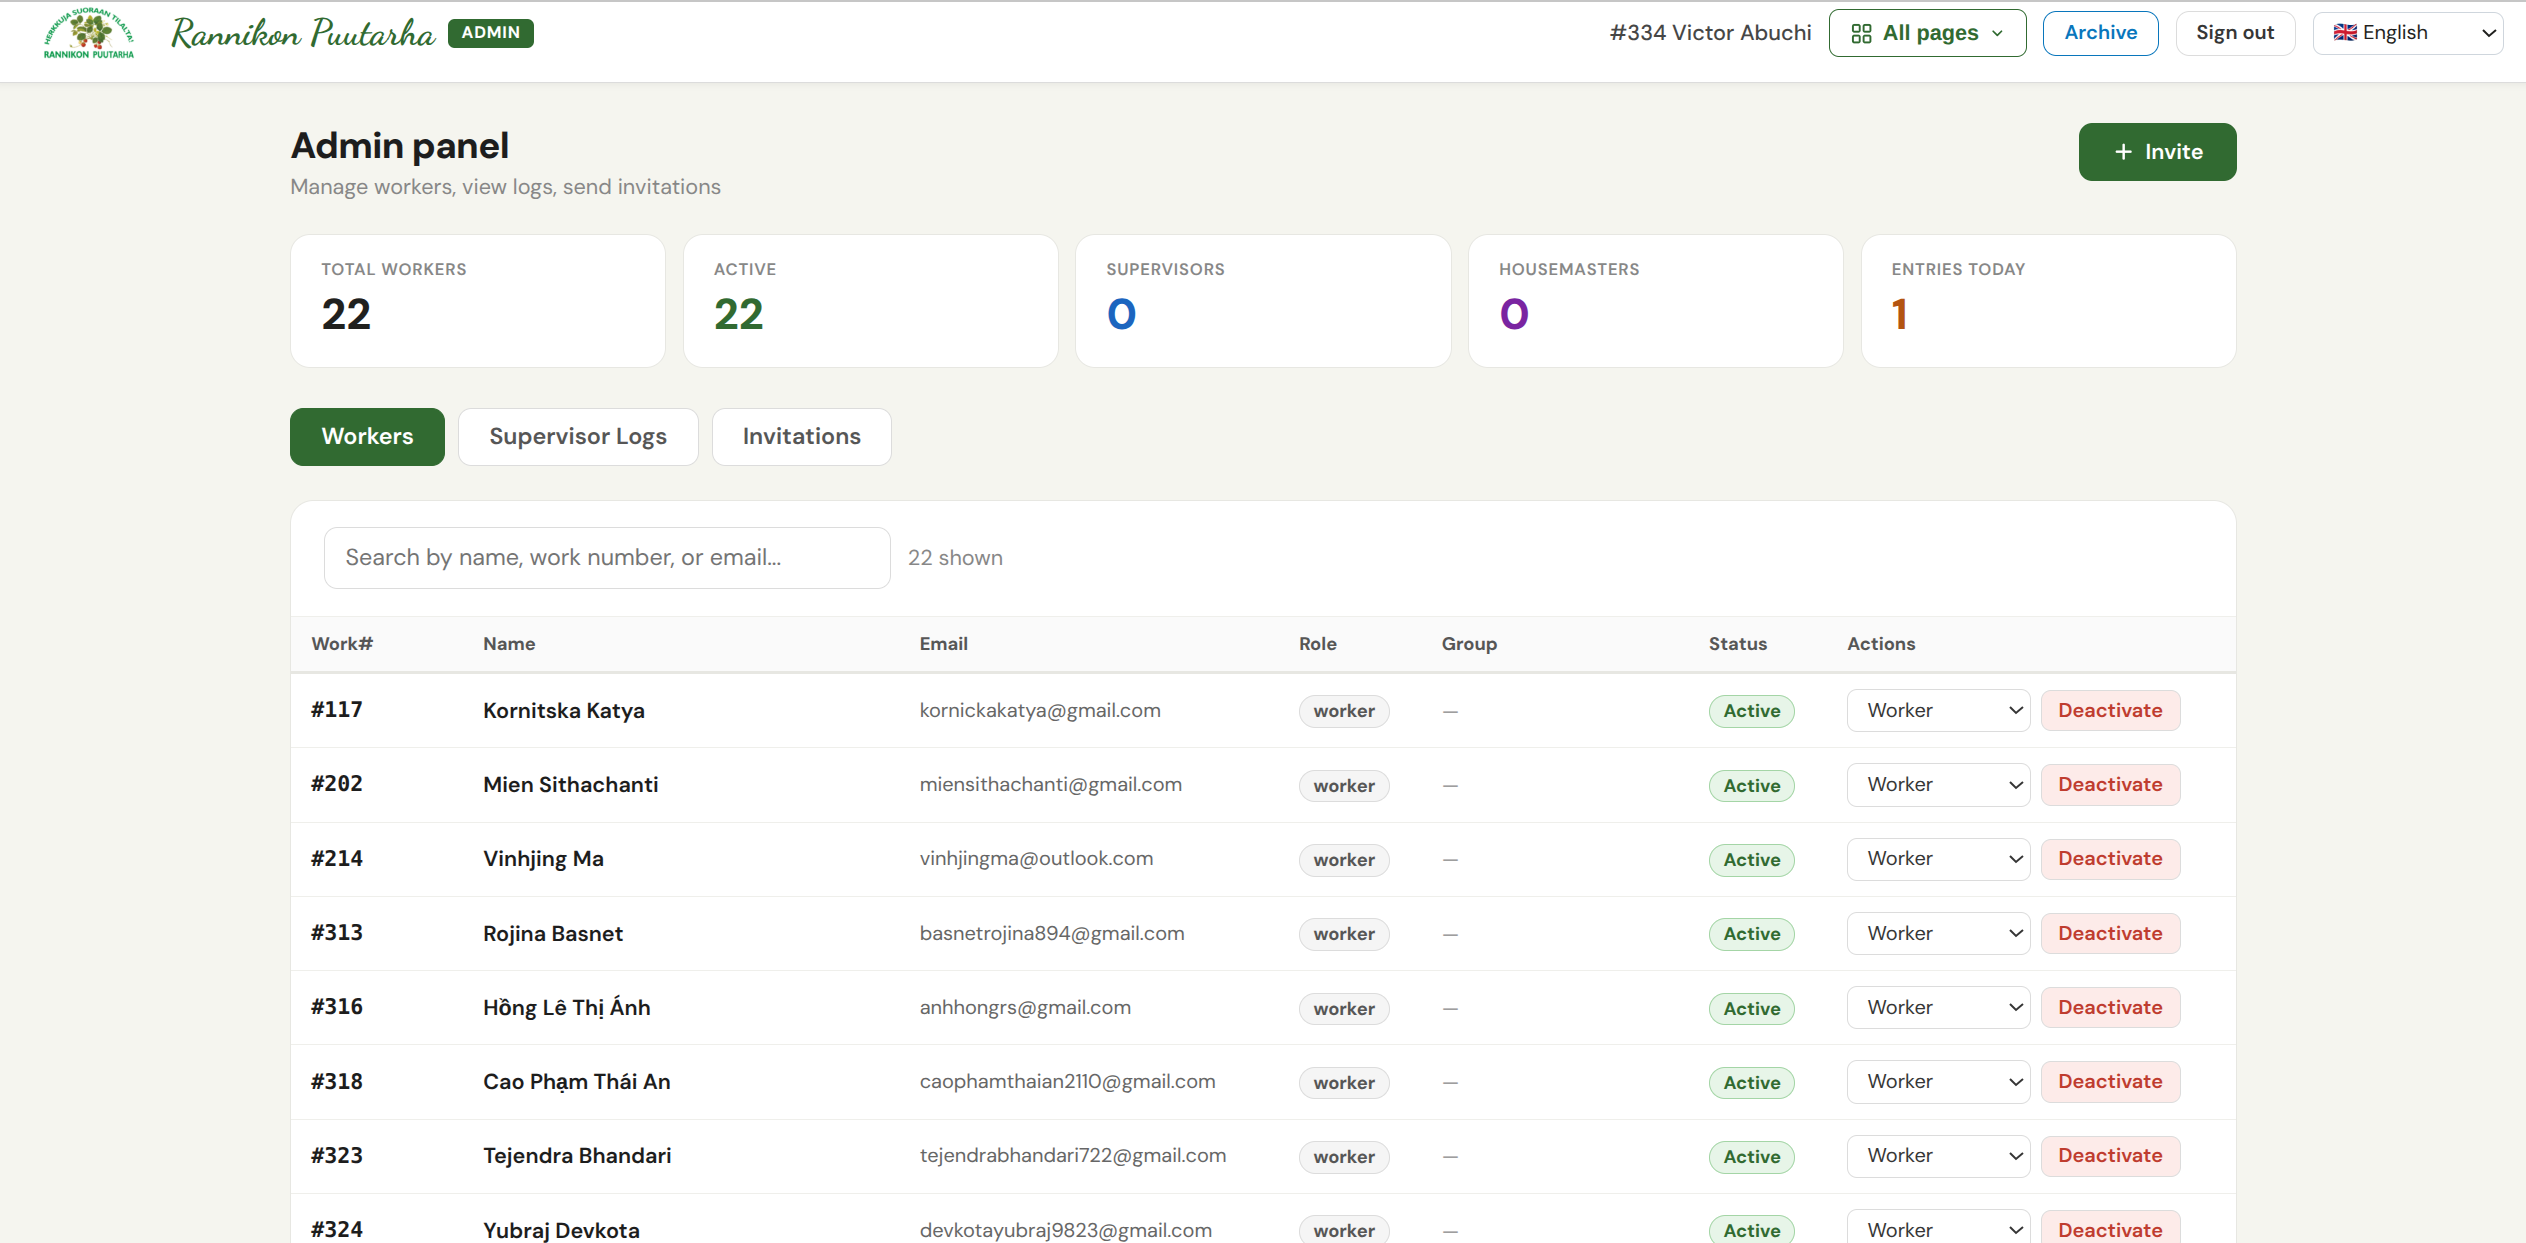Click the Supervisors stat card
Screen dimensions: 2526x1243
pos(1263,301)
